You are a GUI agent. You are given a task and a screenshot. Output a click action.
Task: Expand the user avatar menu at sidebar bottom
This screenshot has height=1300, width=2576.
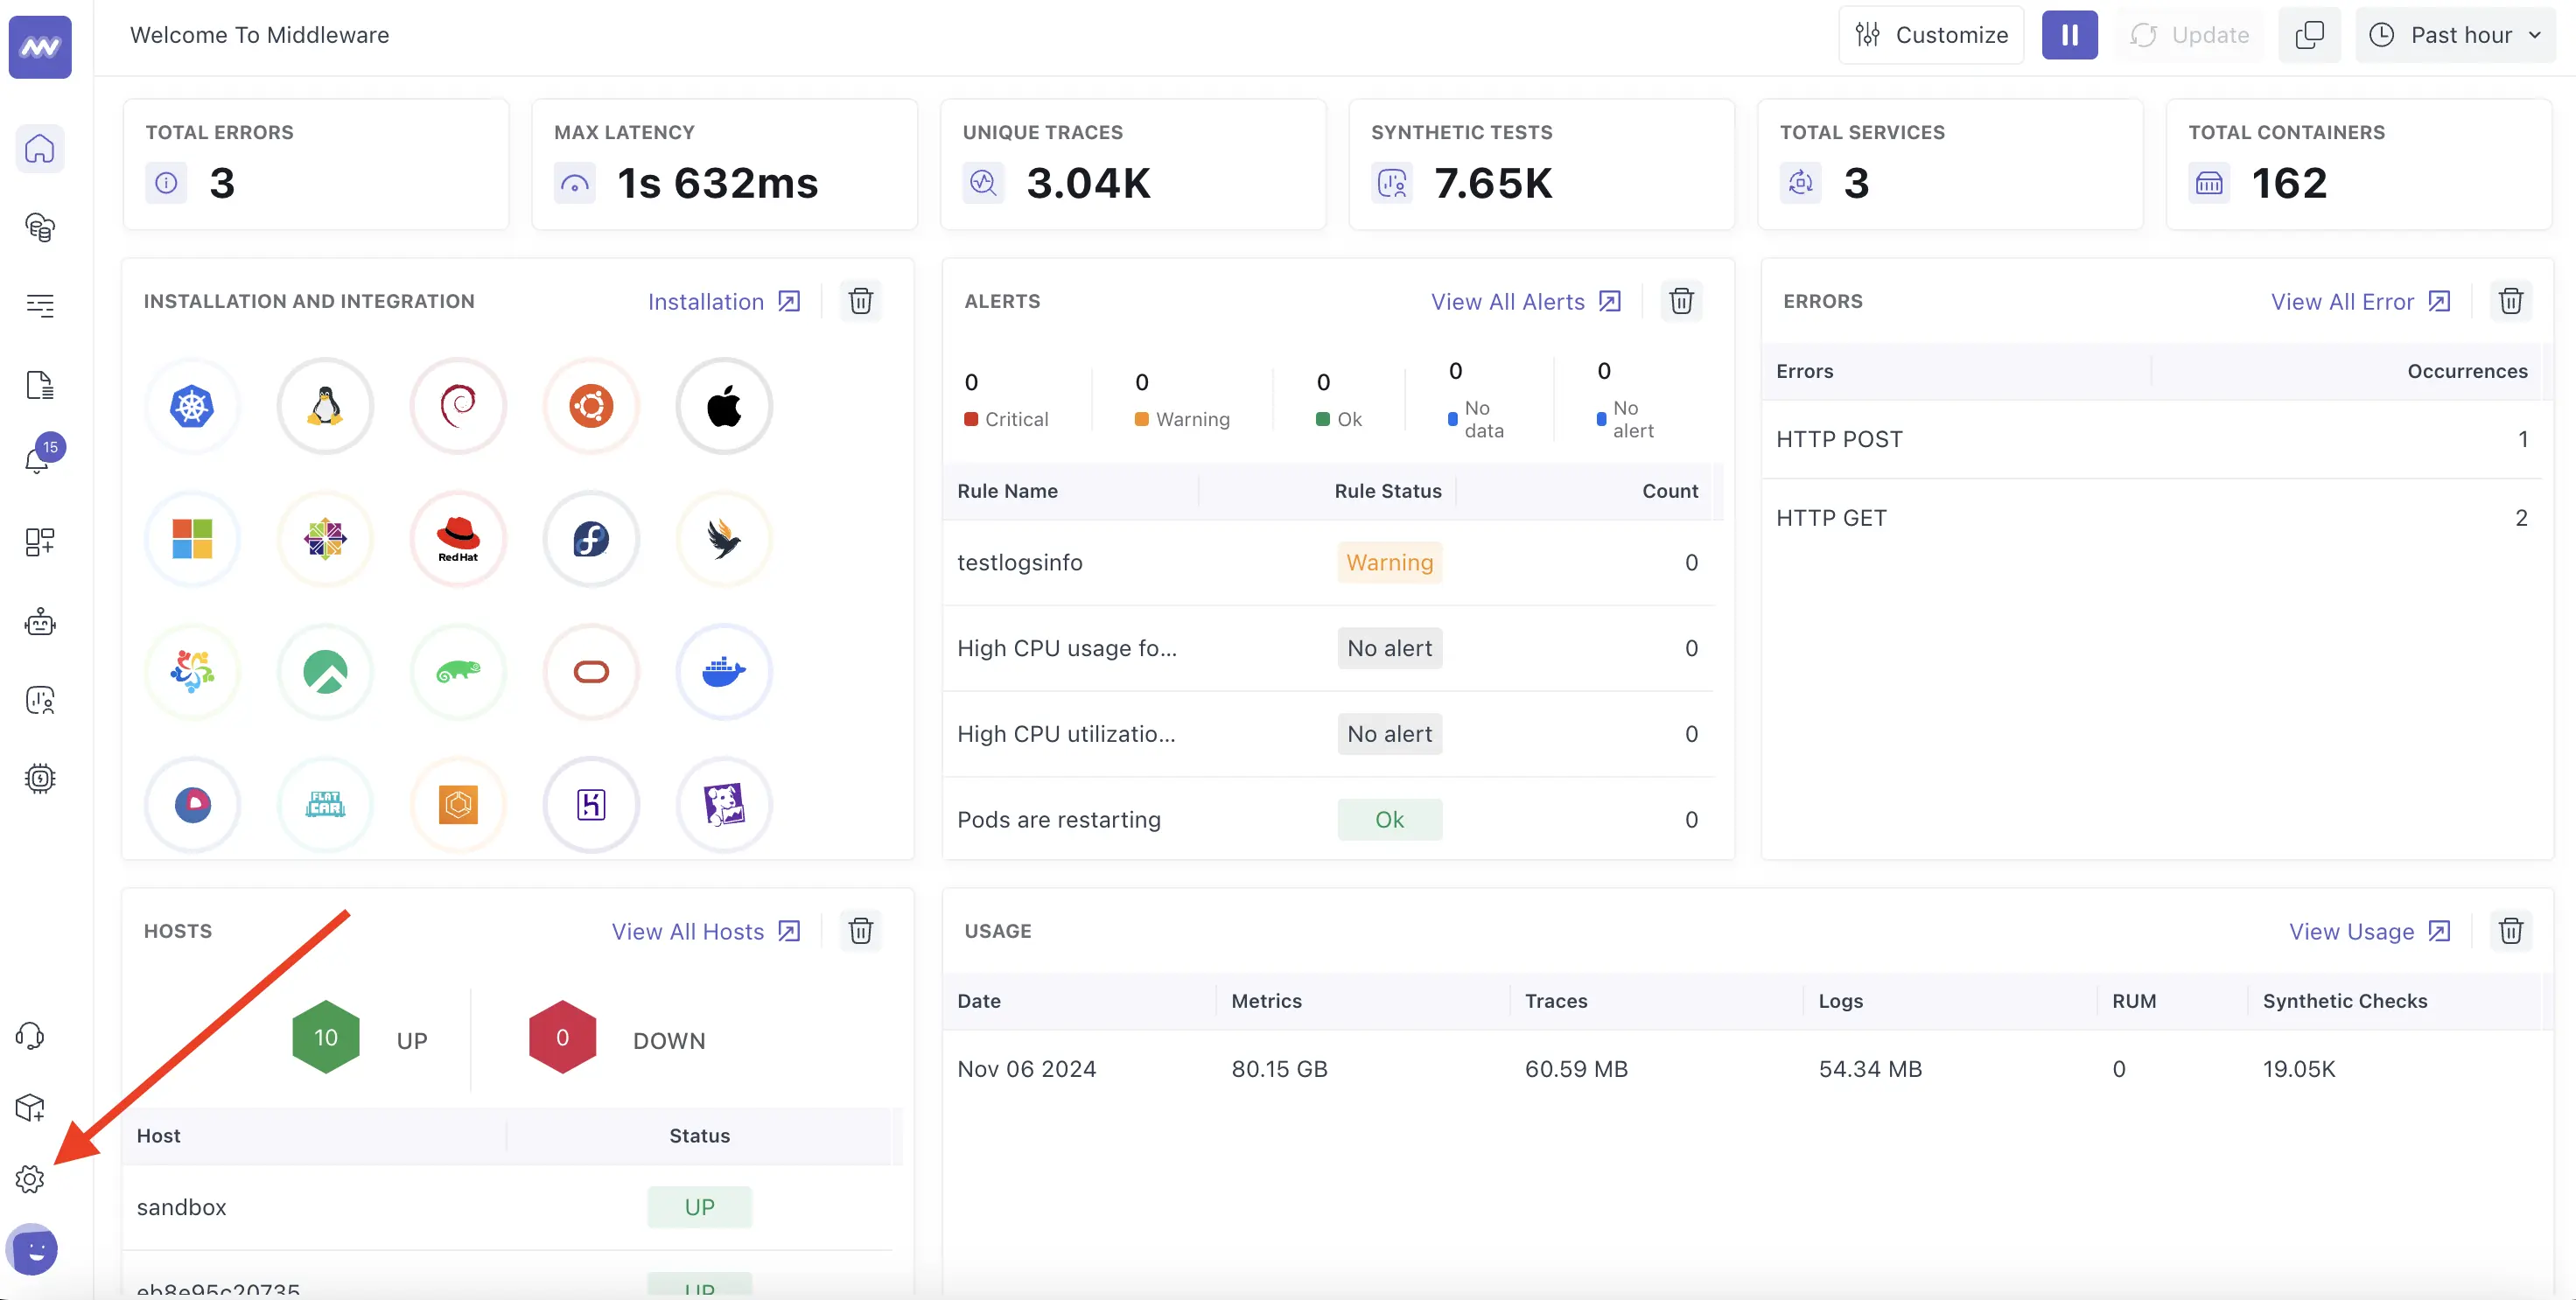point(33,1249)
